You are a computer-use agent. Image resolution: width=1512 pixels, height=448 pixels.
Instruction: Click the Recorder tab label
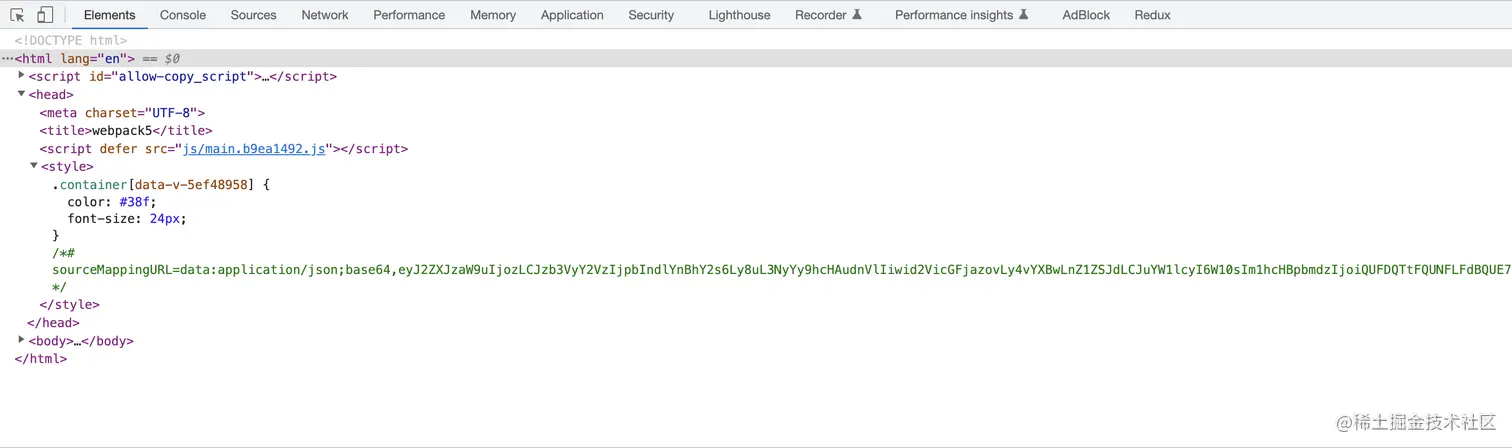(x=821, y=15)
